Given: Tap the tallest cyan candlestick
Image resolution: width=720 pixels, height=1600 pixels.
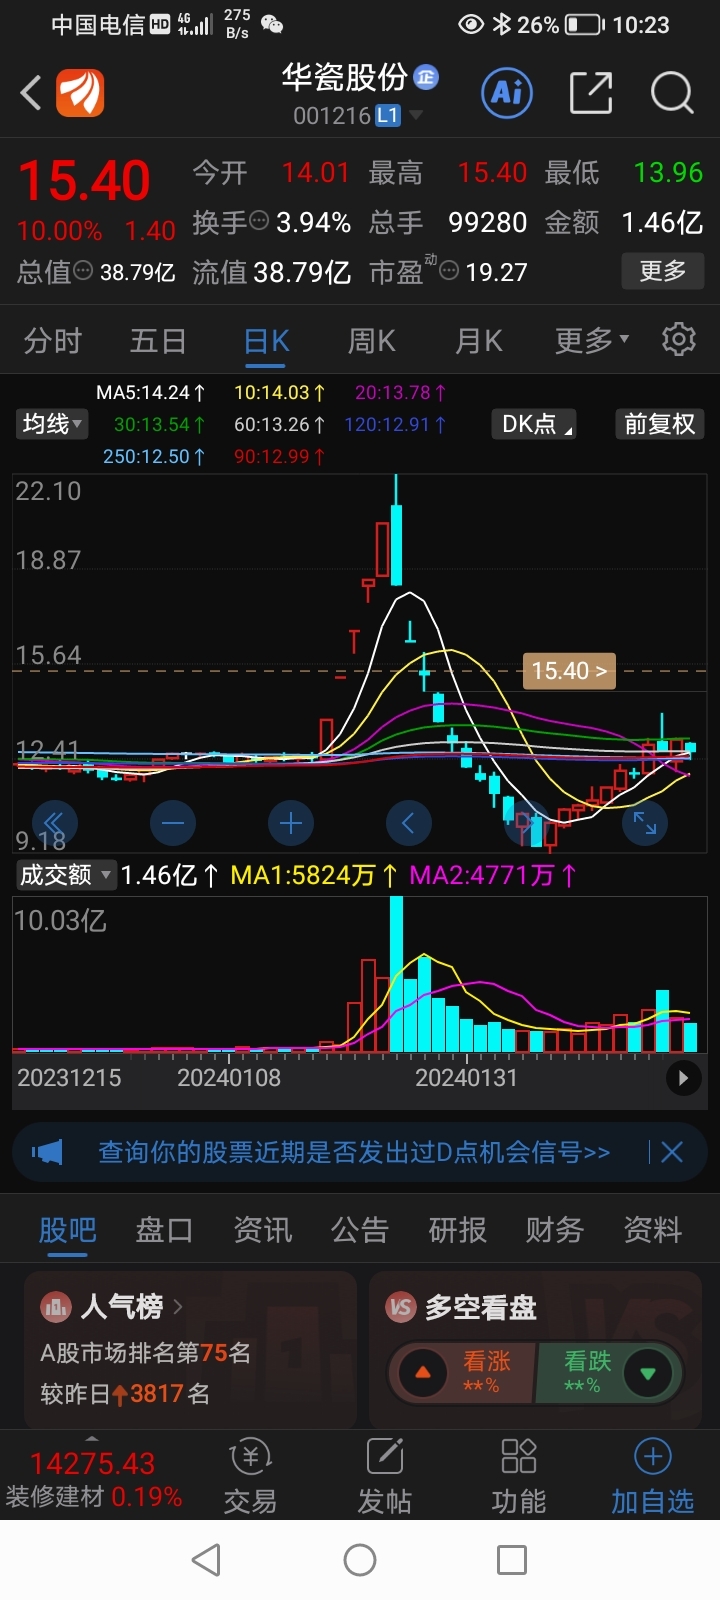Looking at the screenshot, I should pos(397,530).
